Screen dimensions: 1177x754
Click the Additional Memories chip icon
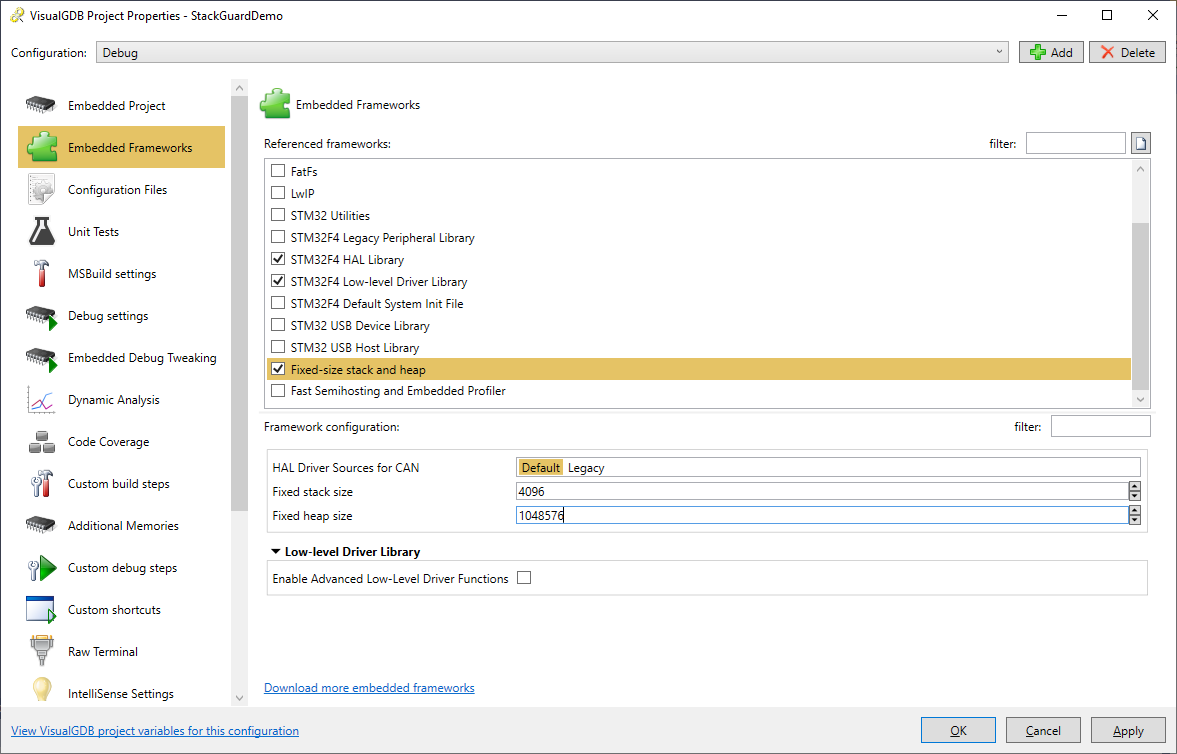click(41, 525)
